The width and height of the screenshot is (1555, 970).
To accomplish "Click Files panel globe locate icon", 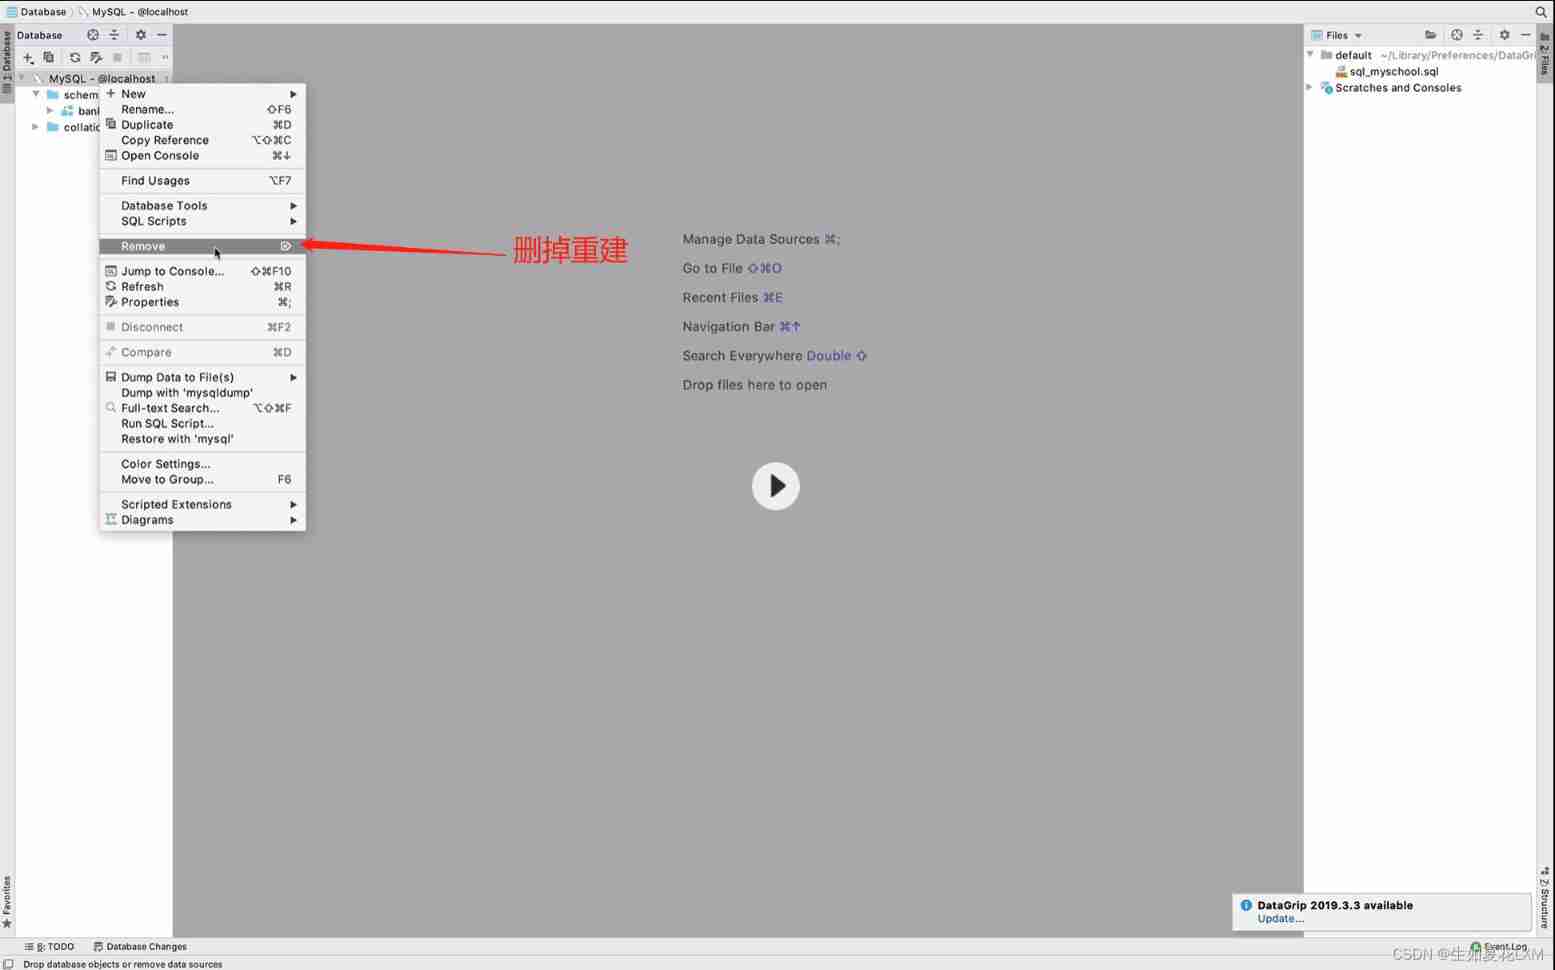I will click(x=1457, y=35).
